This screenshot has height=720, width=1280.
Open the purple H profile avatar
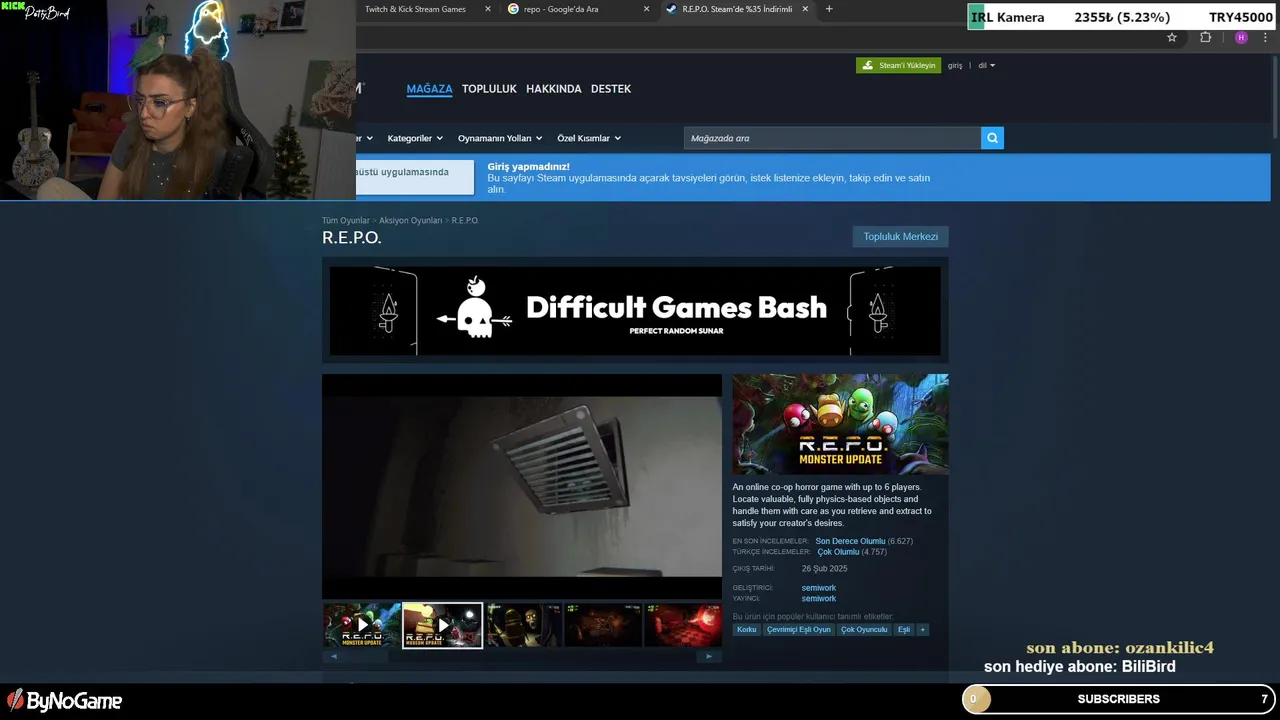click(x=1241, y=37)
